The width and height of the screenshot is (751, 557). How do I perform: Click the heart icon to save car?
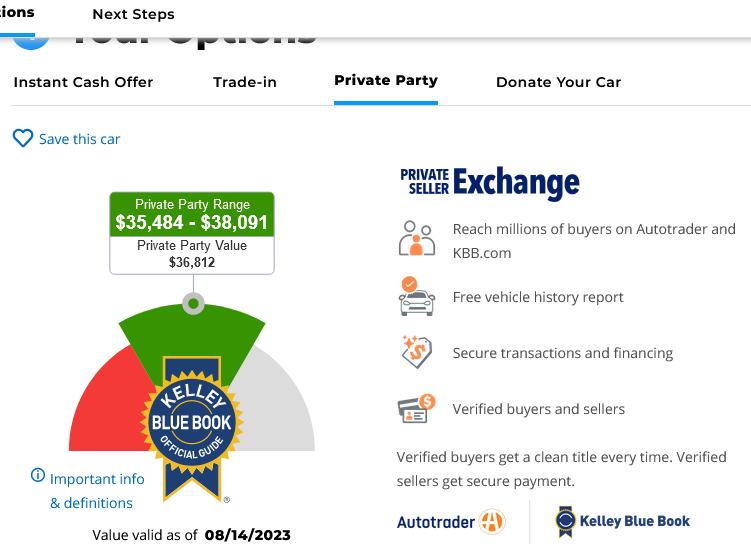coord(23,138)
